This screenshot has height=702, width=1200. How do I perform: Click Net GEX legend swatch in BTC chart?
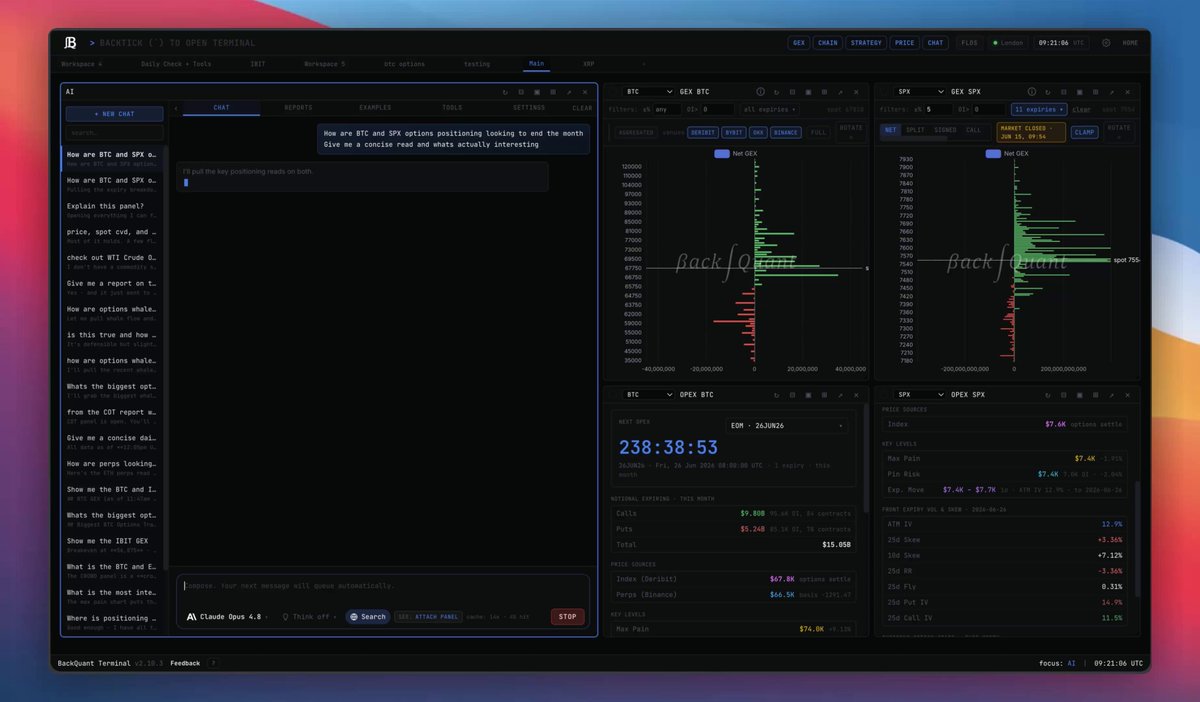click(722, 153)
